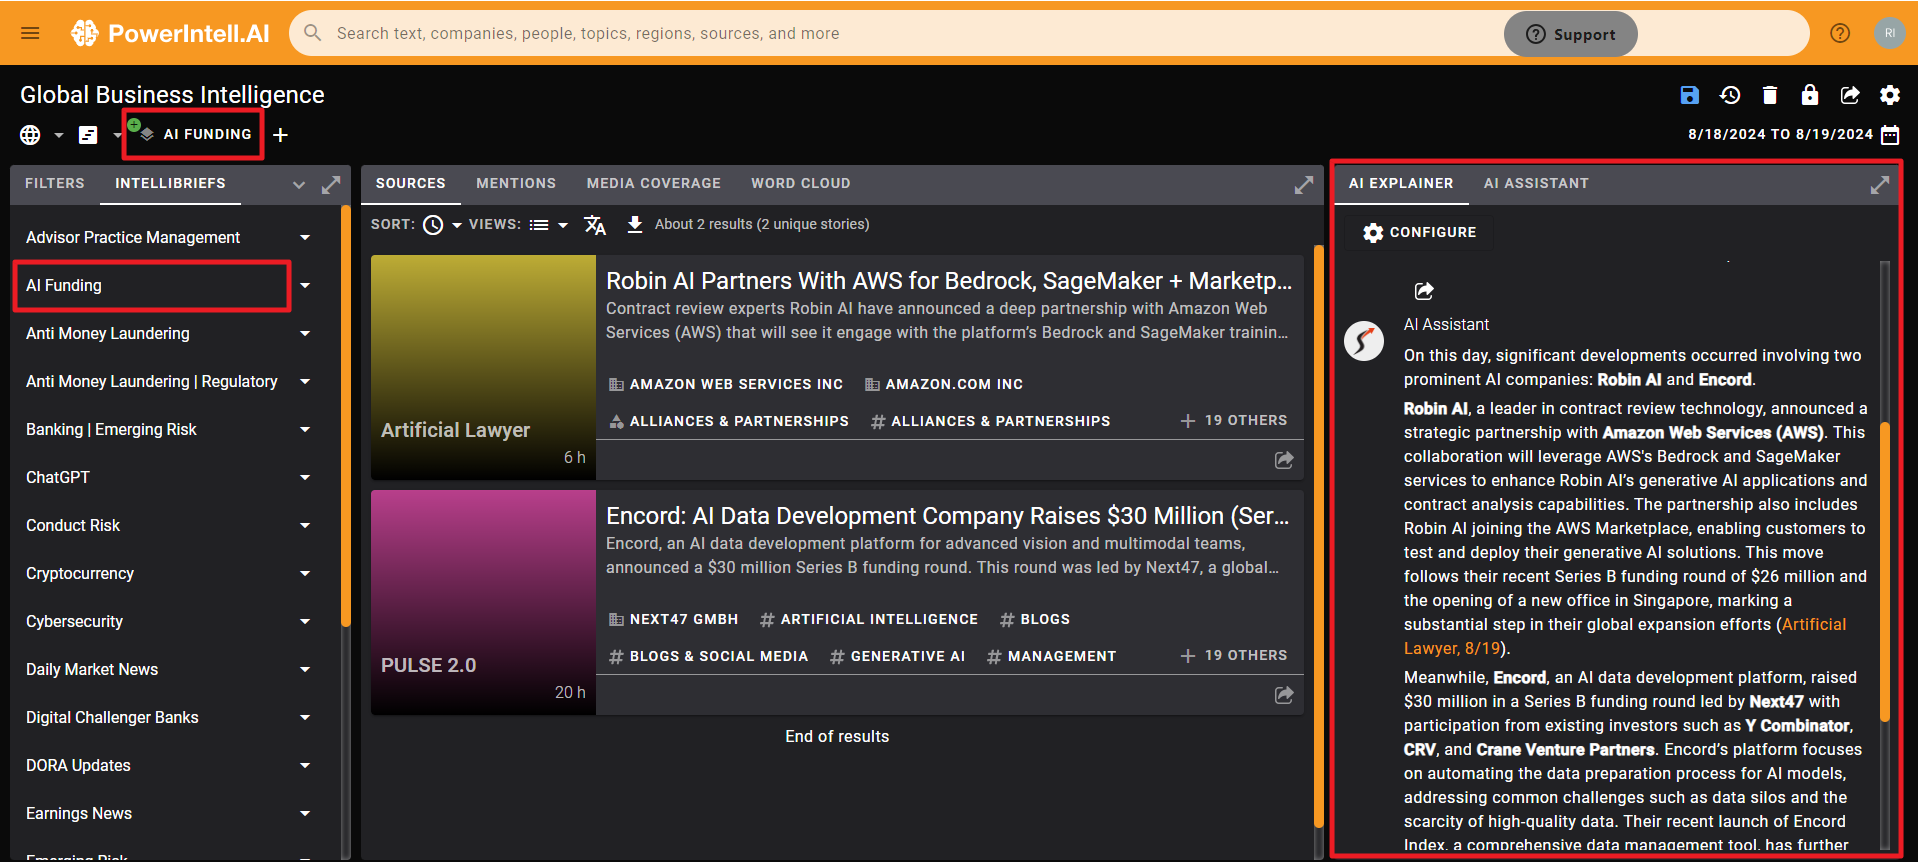Click the Configure button
This screenshot has height=862, width=1918.
[x=1419, y=232]
